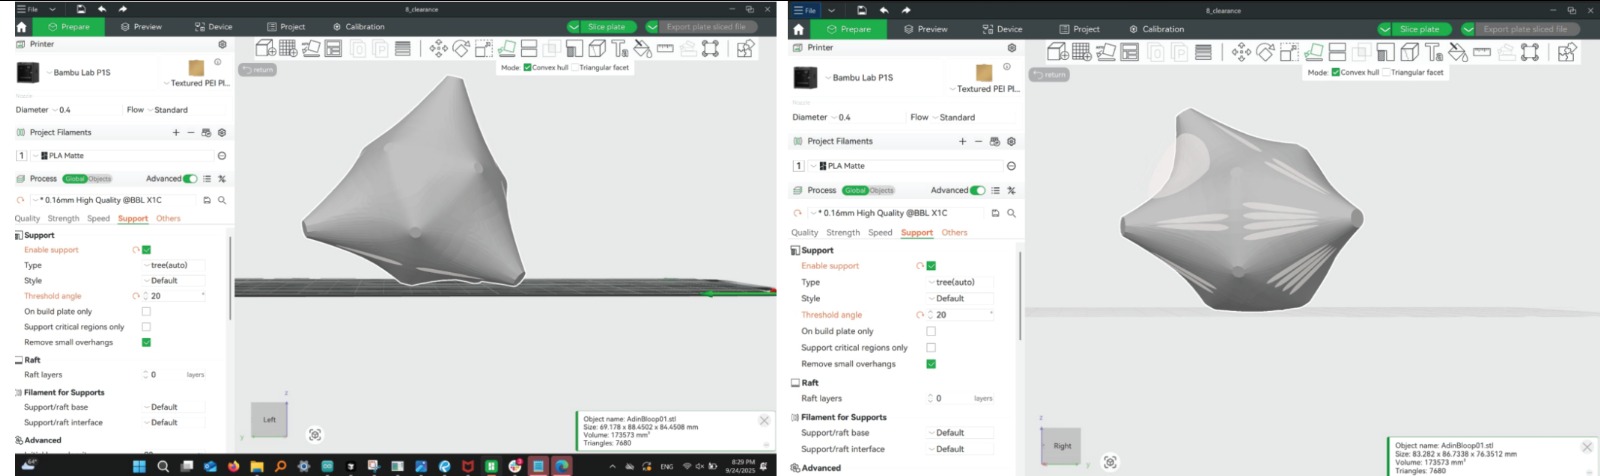Click Arrange all objects icon, left window
The width and height of the screenshot is (1600, 476).
coord(333,48)
